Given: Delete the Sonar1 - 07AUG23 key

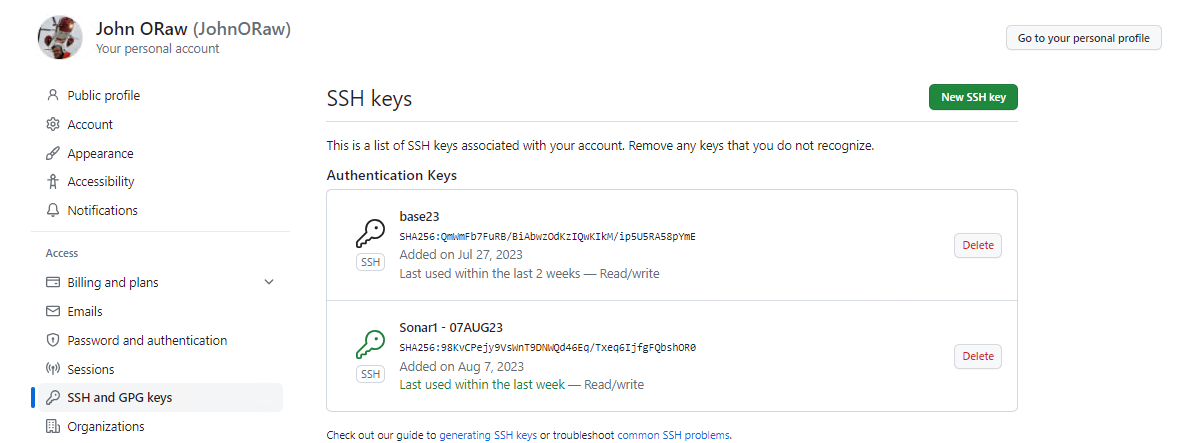Looking at the screenshot, I should tap(977, 356).
